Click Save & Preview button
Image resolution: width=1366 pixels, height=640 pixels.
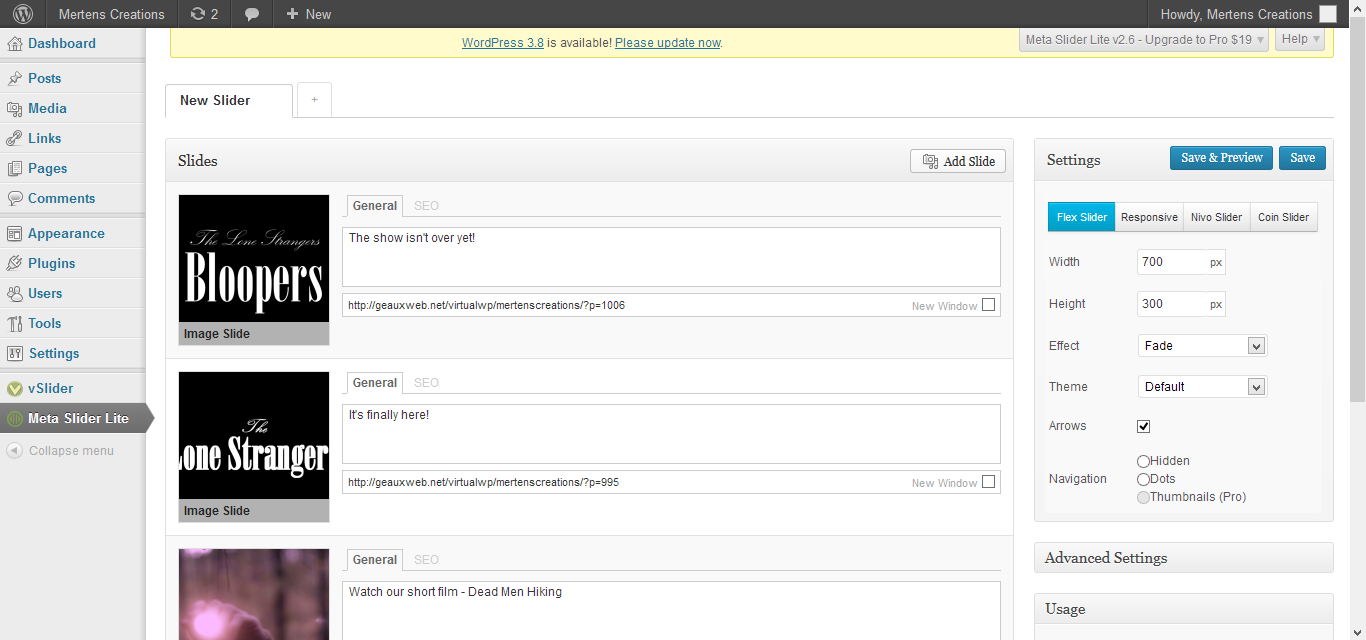pyautogui.click(x=1222, y=158)
